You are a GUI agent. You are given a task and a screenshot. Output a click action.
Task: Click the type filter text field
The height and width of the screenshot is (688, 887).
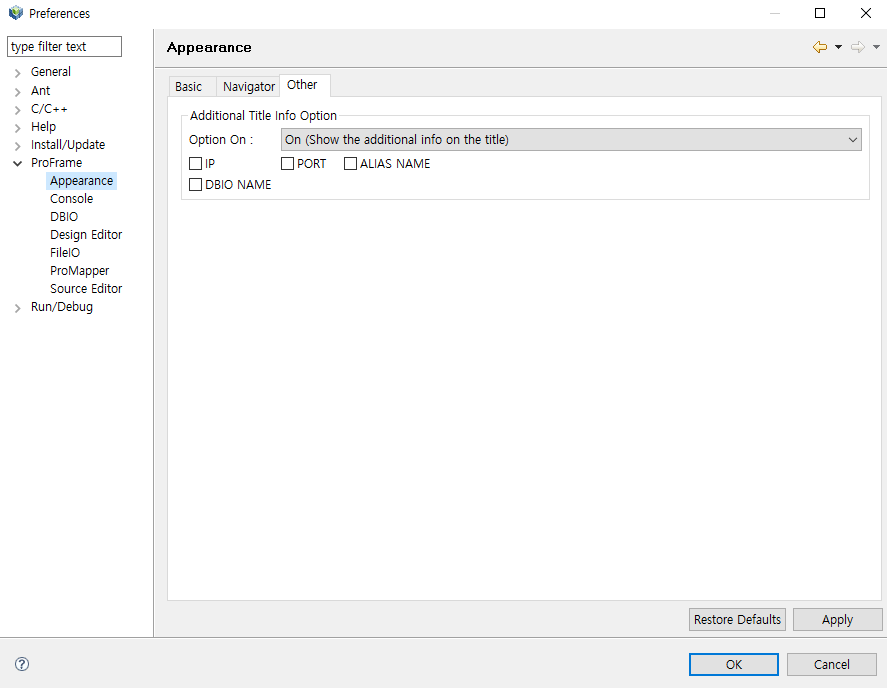[64, 47]
